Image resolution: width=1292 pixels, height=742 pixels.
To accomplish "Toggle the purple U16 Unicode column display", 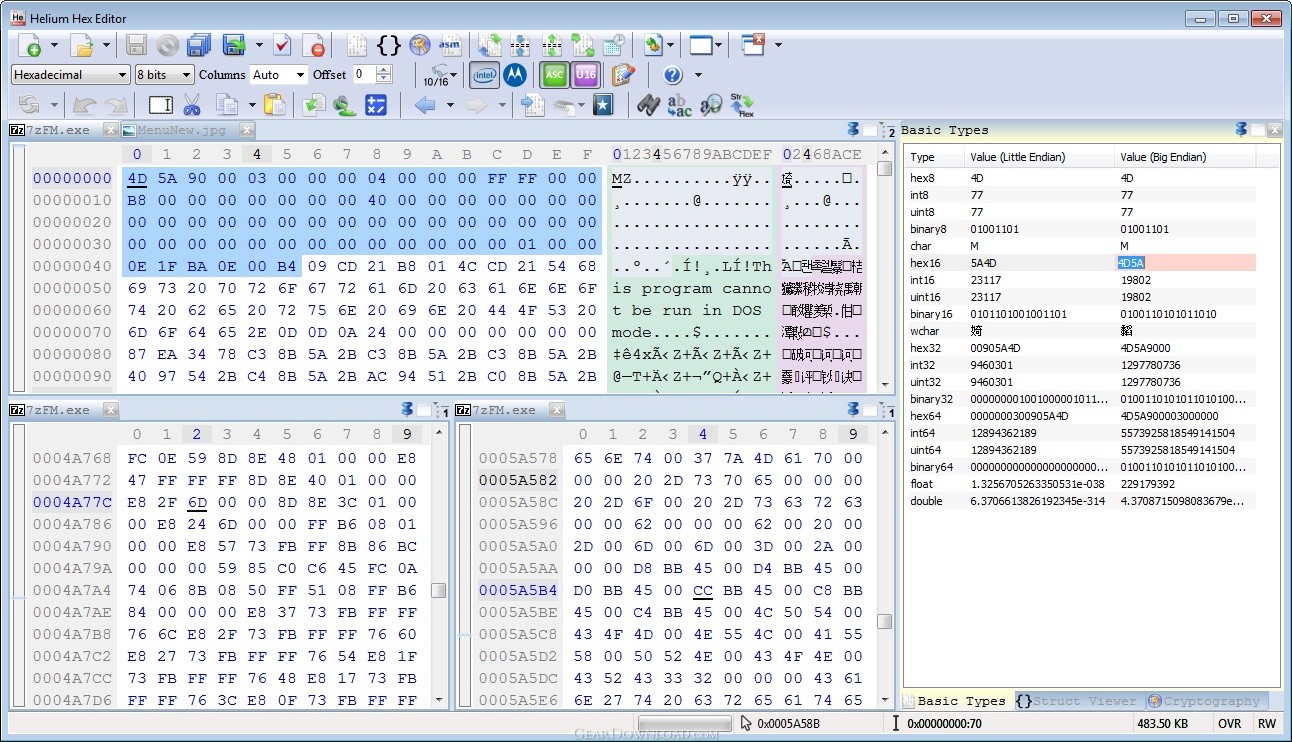I will tap(585, 75).
